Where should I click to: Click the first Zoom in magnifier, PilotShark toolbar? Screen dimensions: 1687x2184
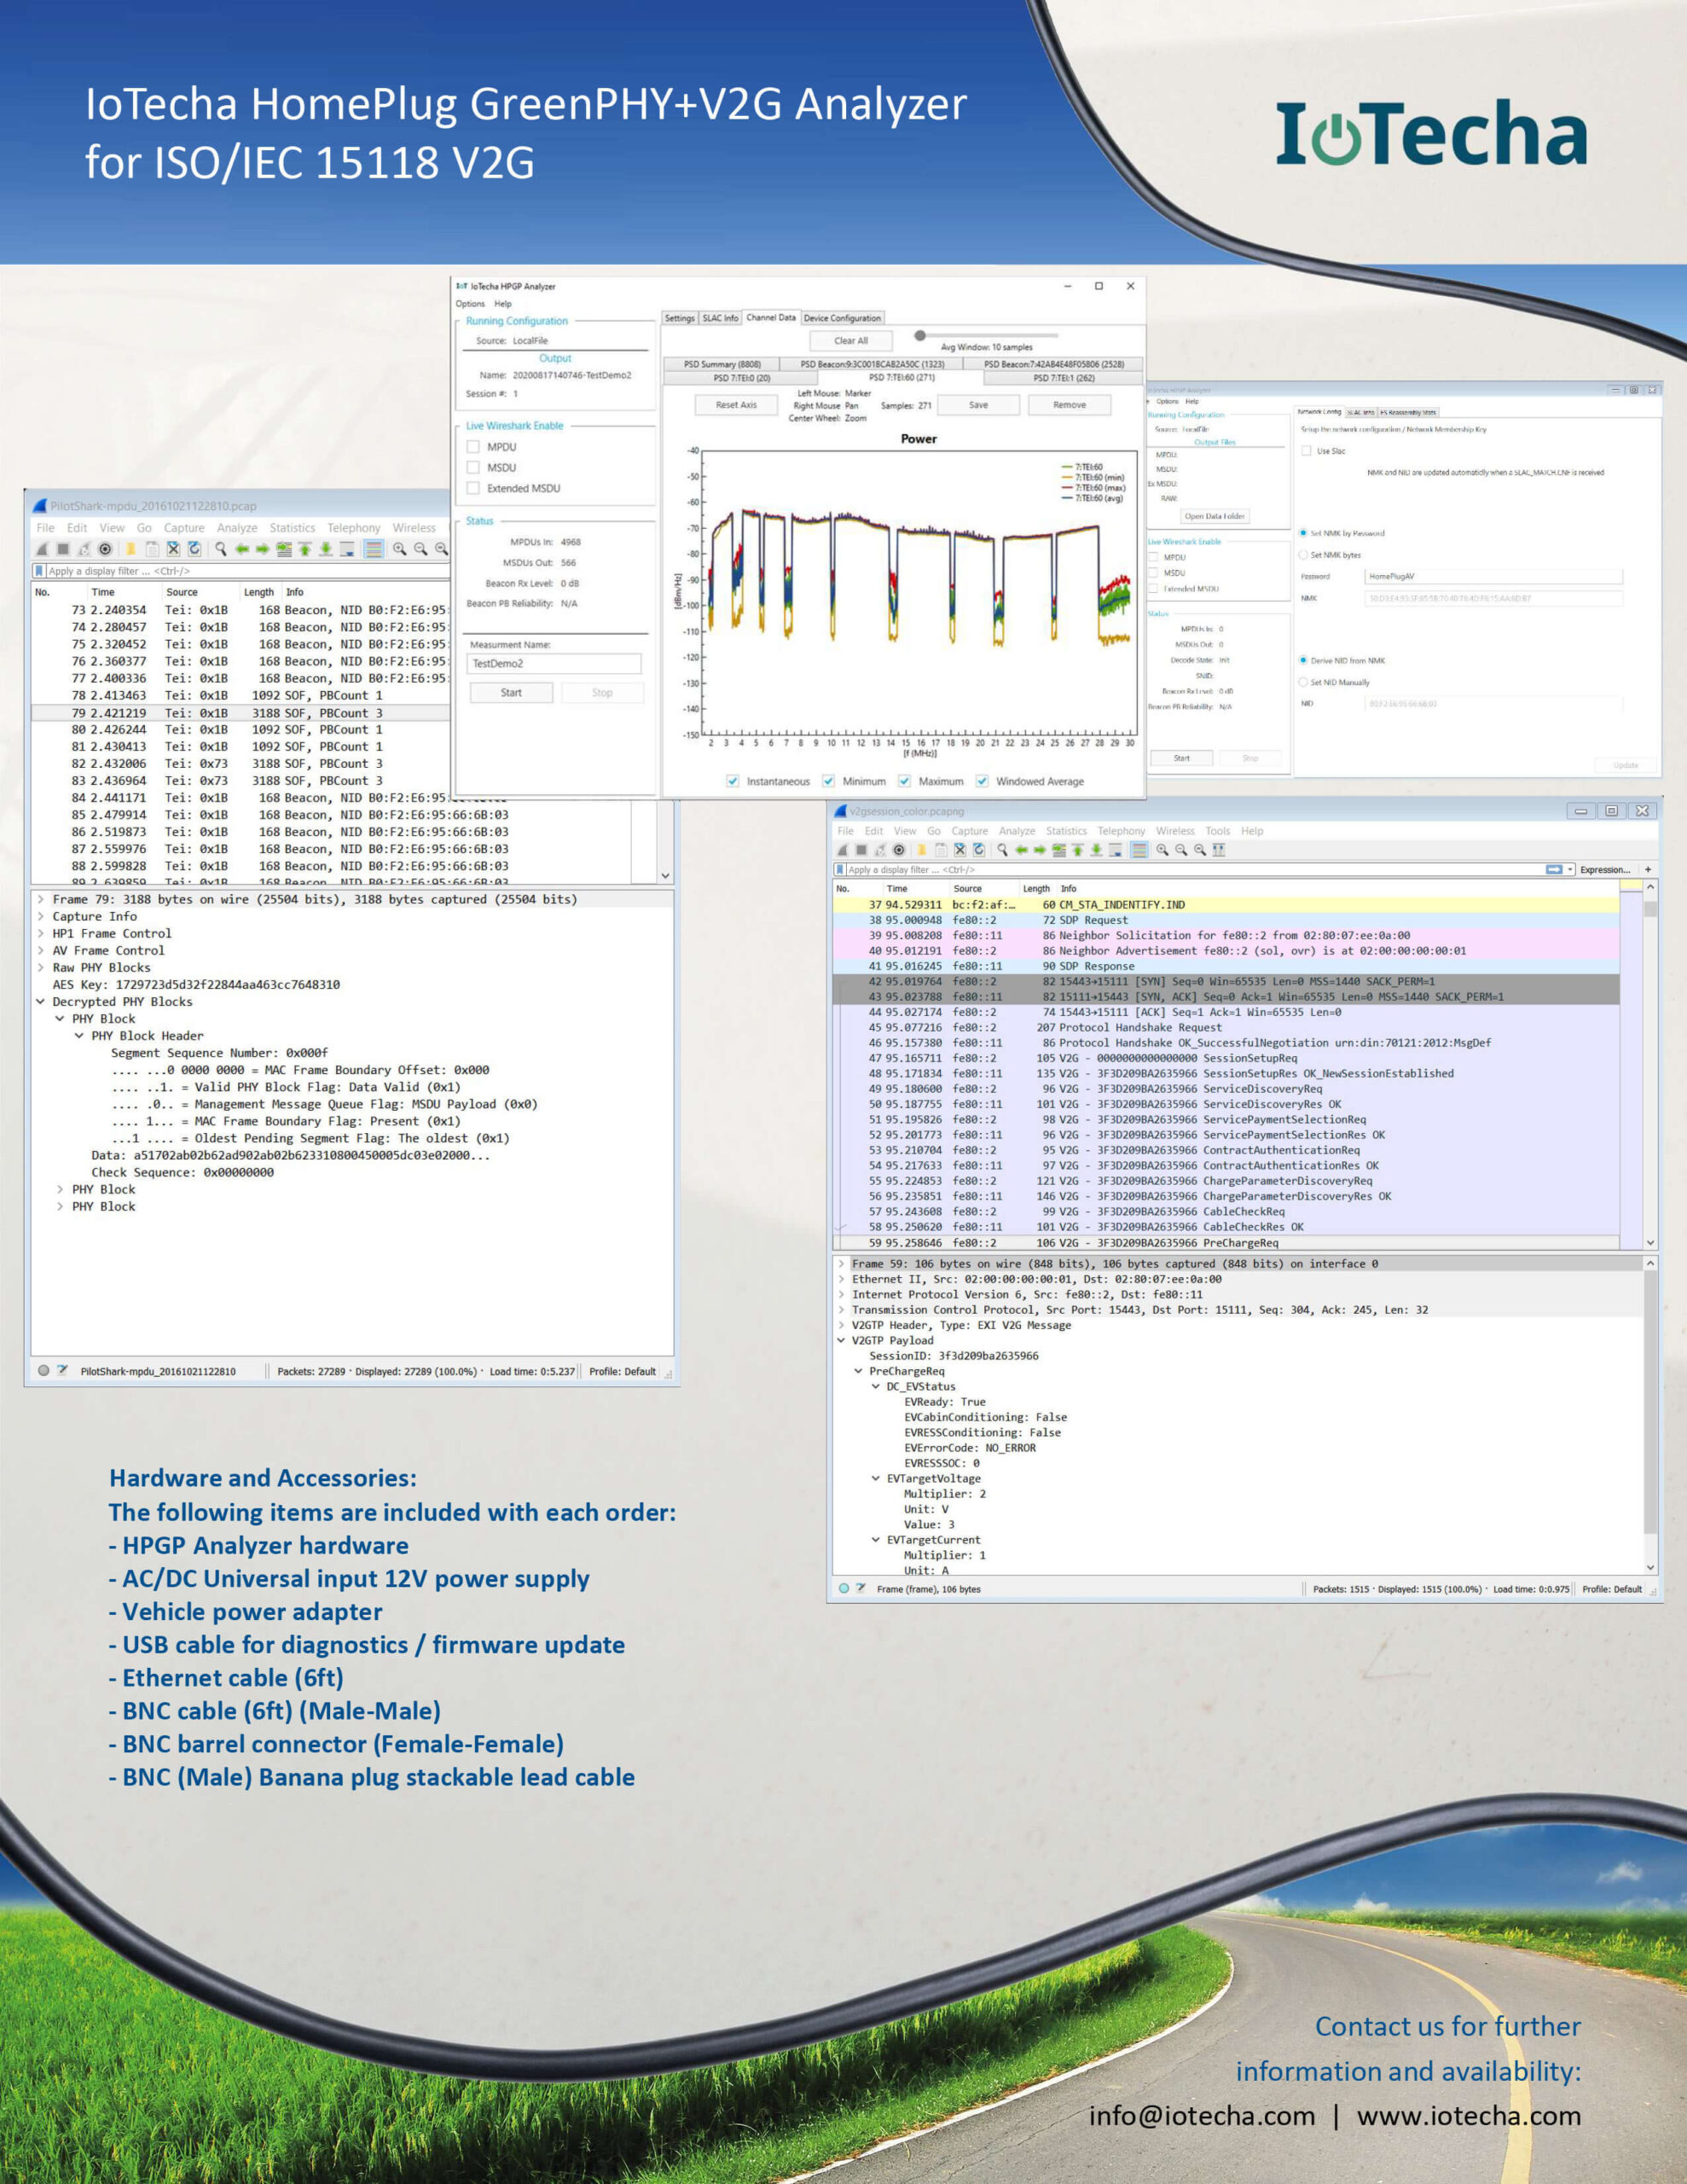(x=400, y=549)
